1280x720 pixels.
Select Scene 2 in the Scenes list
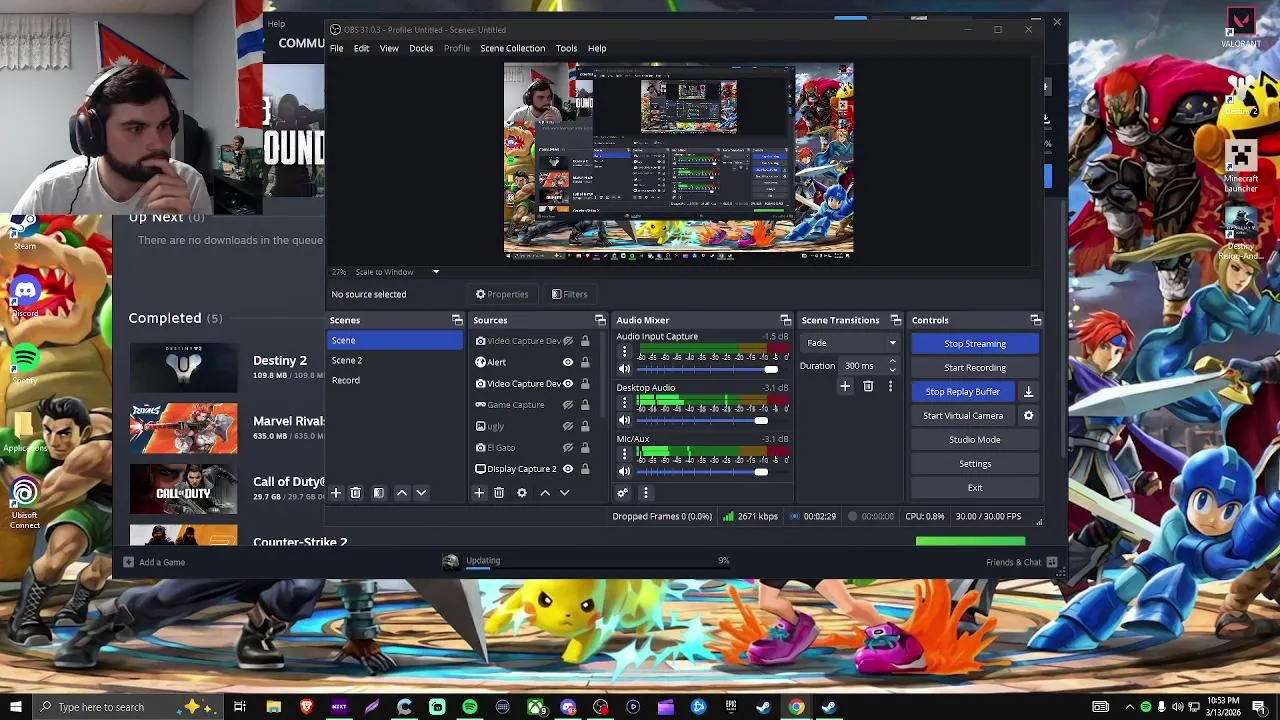pyautogui.click(x=396, y=360)
